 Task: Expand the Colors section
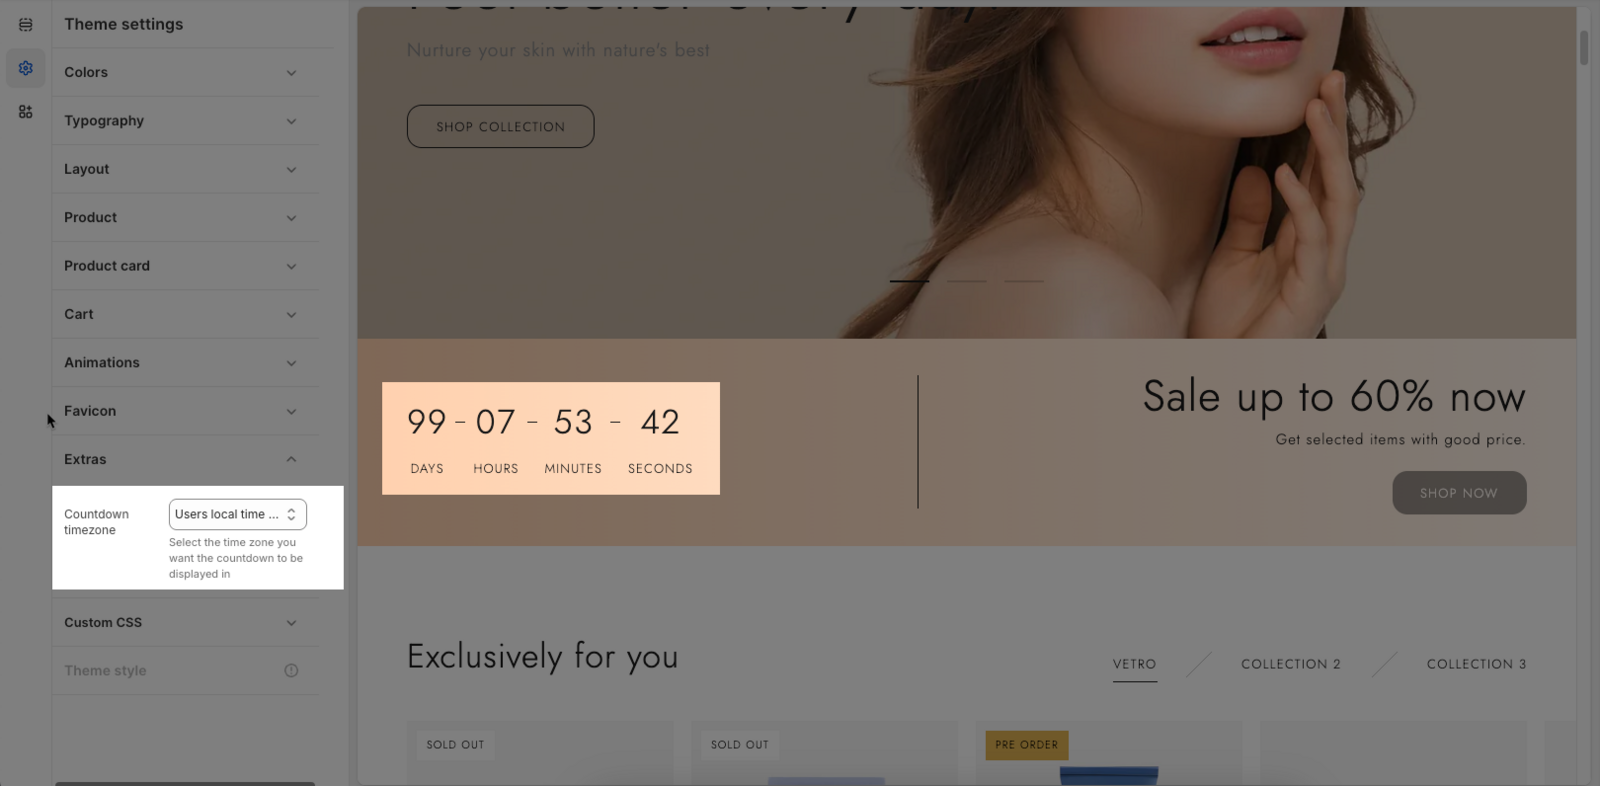point(186,73)
